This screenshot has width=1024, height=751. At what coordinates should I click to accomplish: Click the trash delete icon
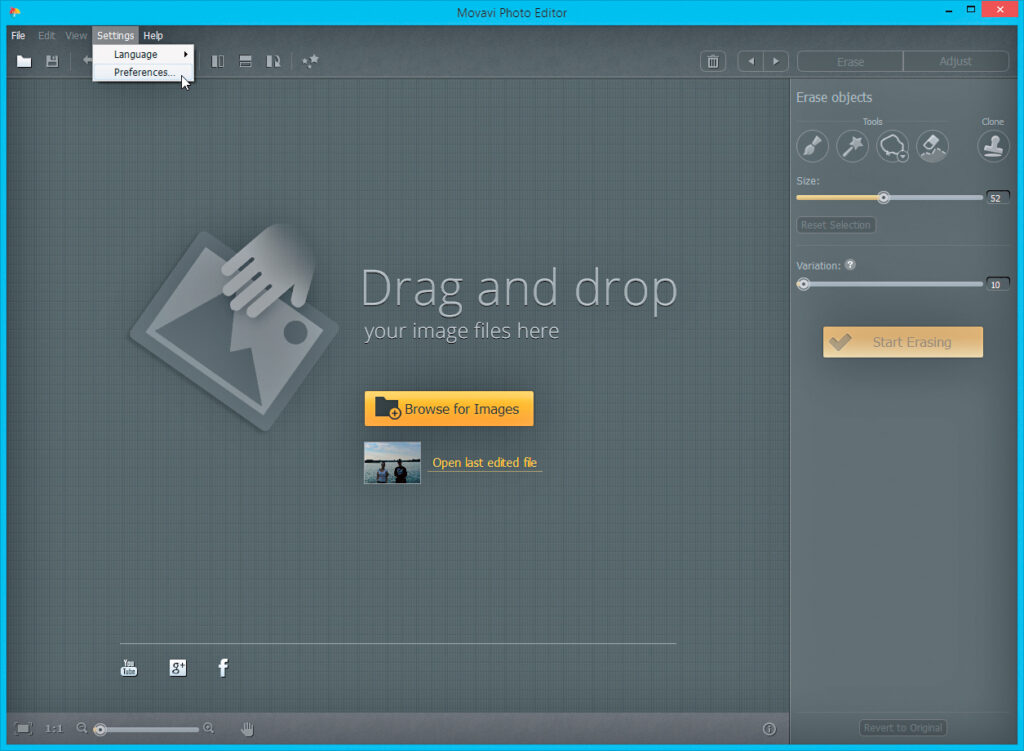tap(712, 62)
